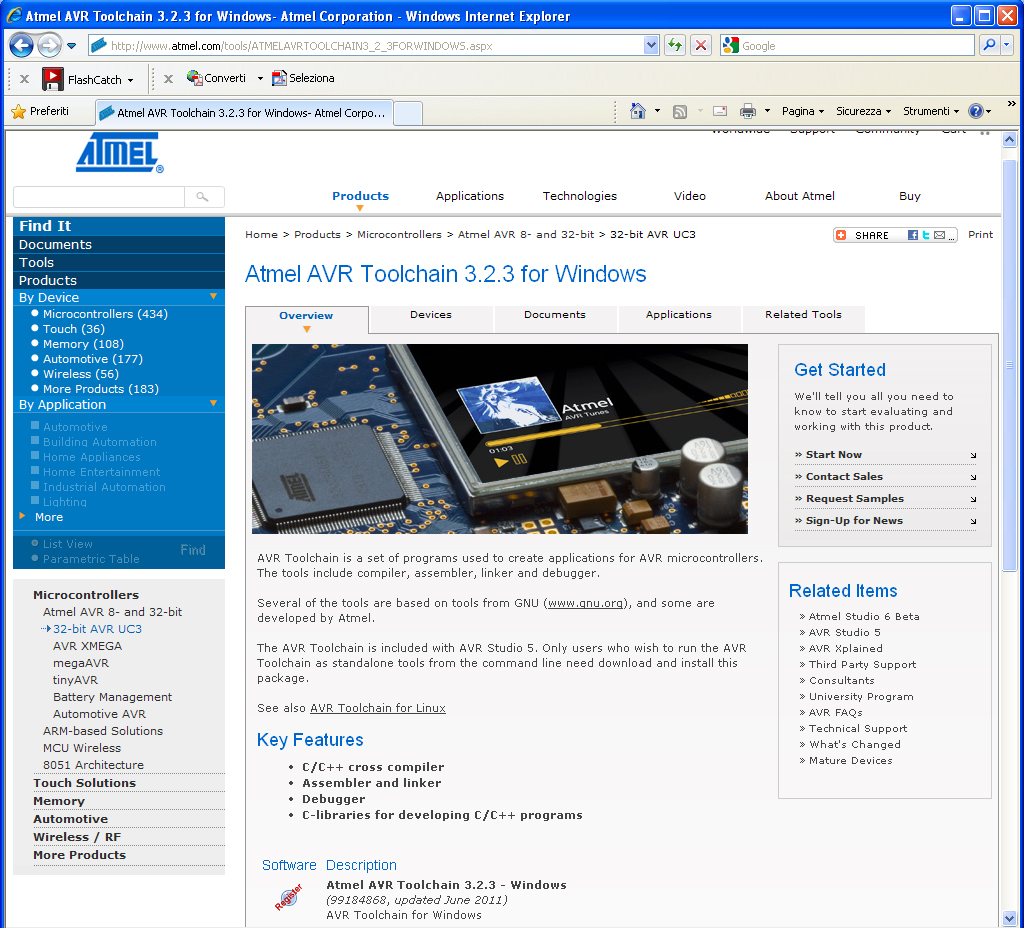This screenshot has height=928, width=1024.
Task: Open the AVR Toolchain for Linux link
Action: tap(377, 708)
